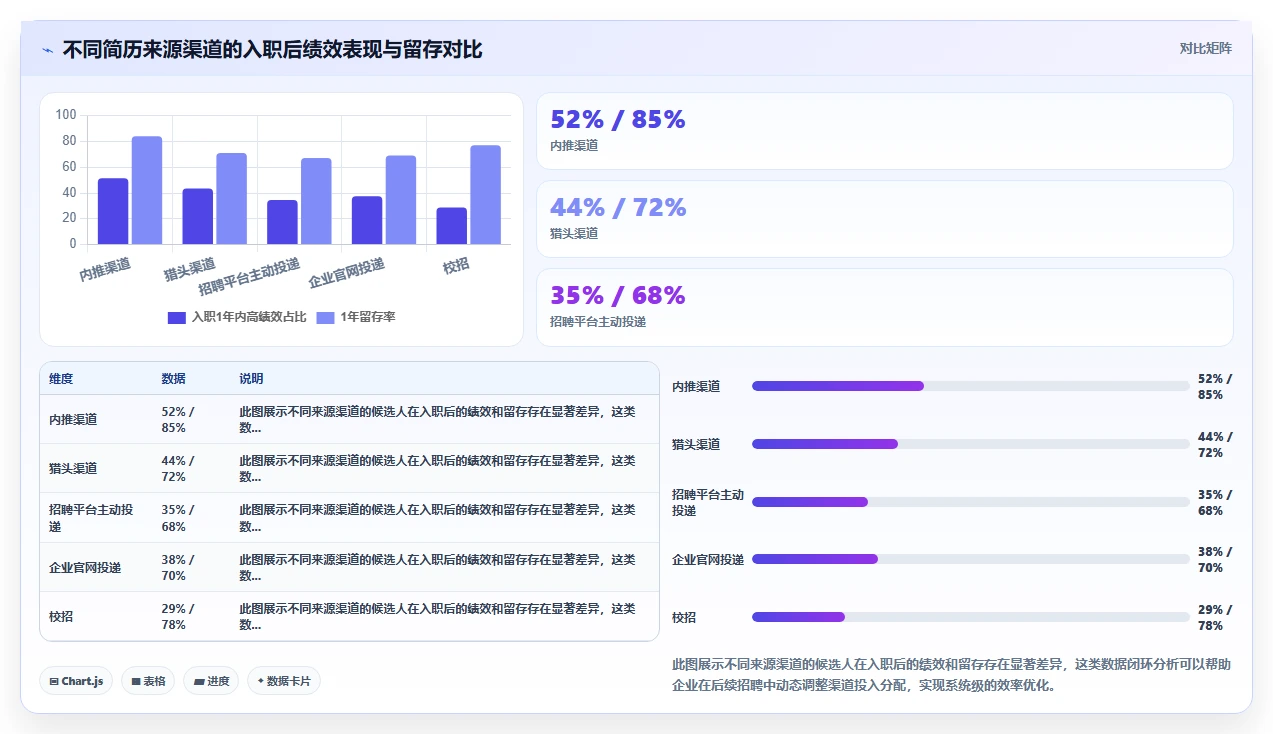Viewport: 1273px width, 734px height.
Task: Click the summary paragraph under the progress bars
Action: (x=952, y=675)
